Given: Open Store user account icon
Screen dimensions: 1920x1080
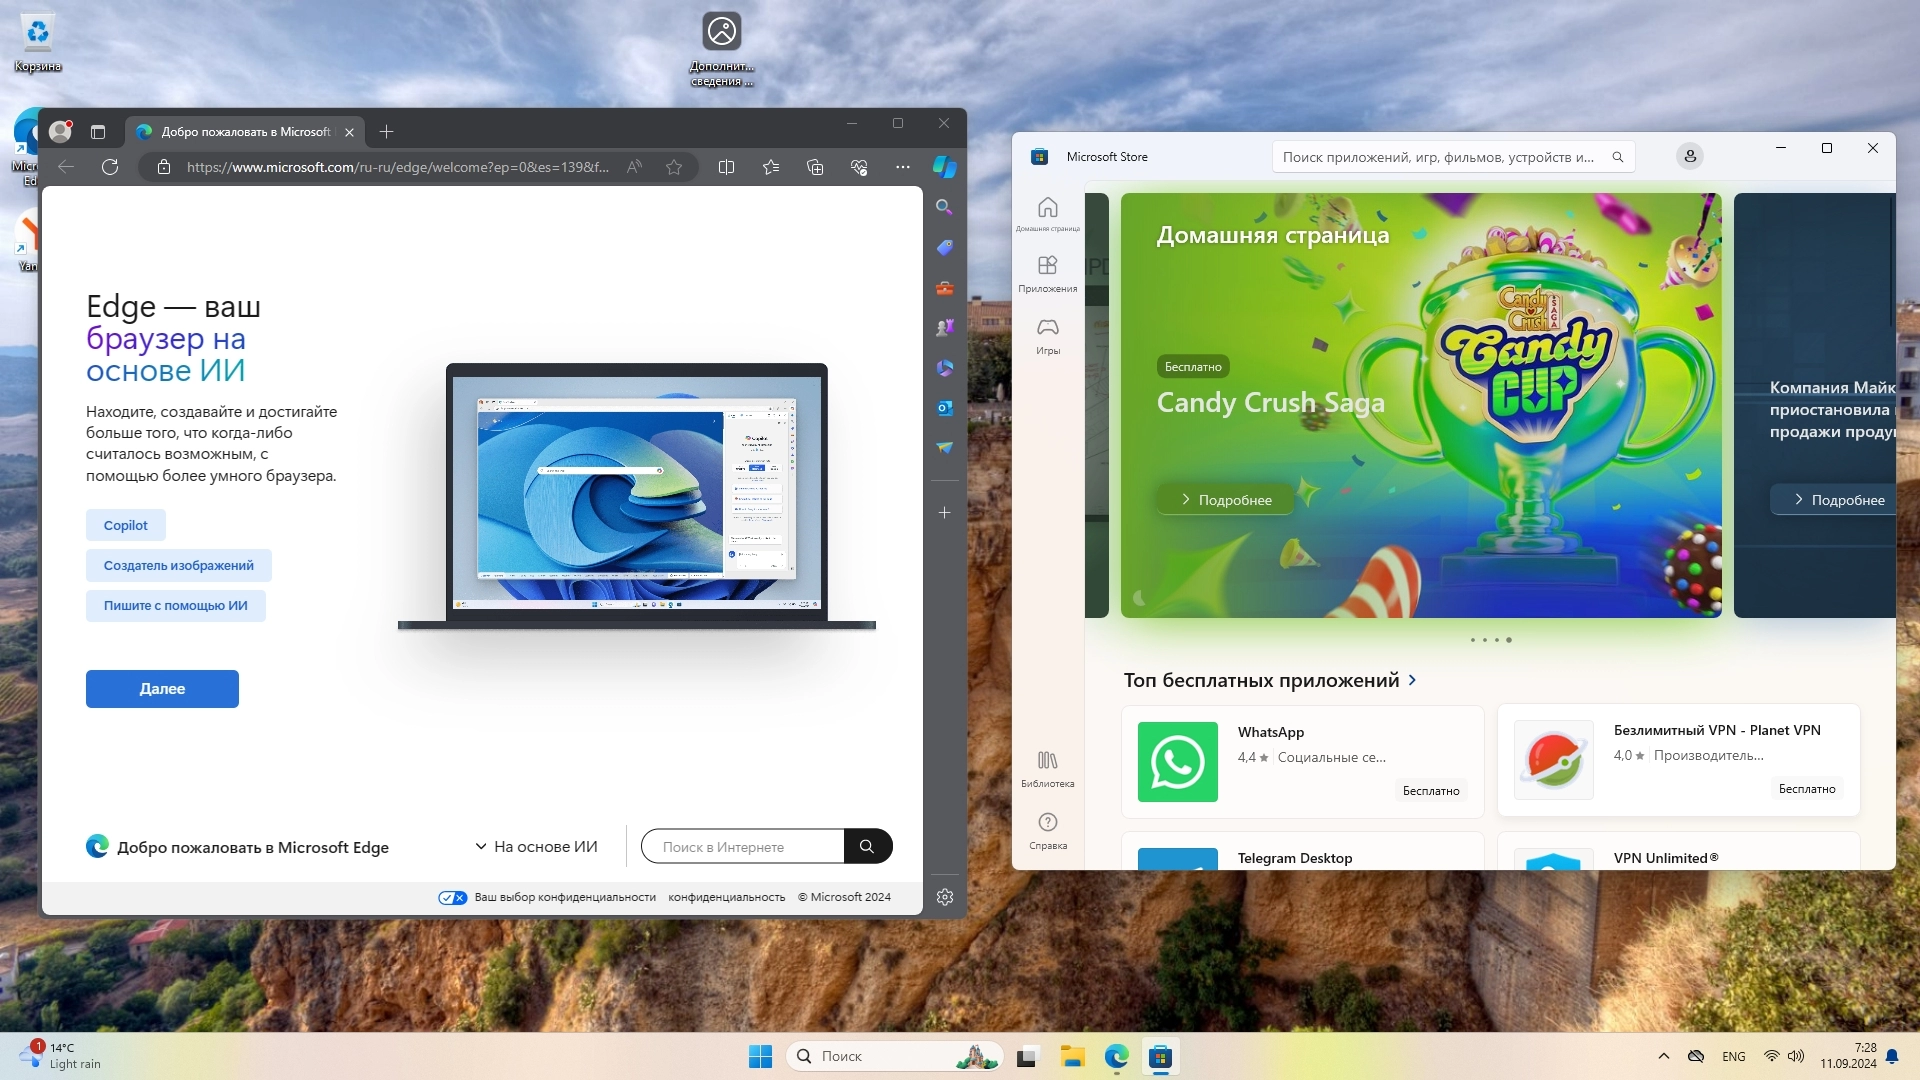Looking at the screenshot, I should tap(1689, 156).
